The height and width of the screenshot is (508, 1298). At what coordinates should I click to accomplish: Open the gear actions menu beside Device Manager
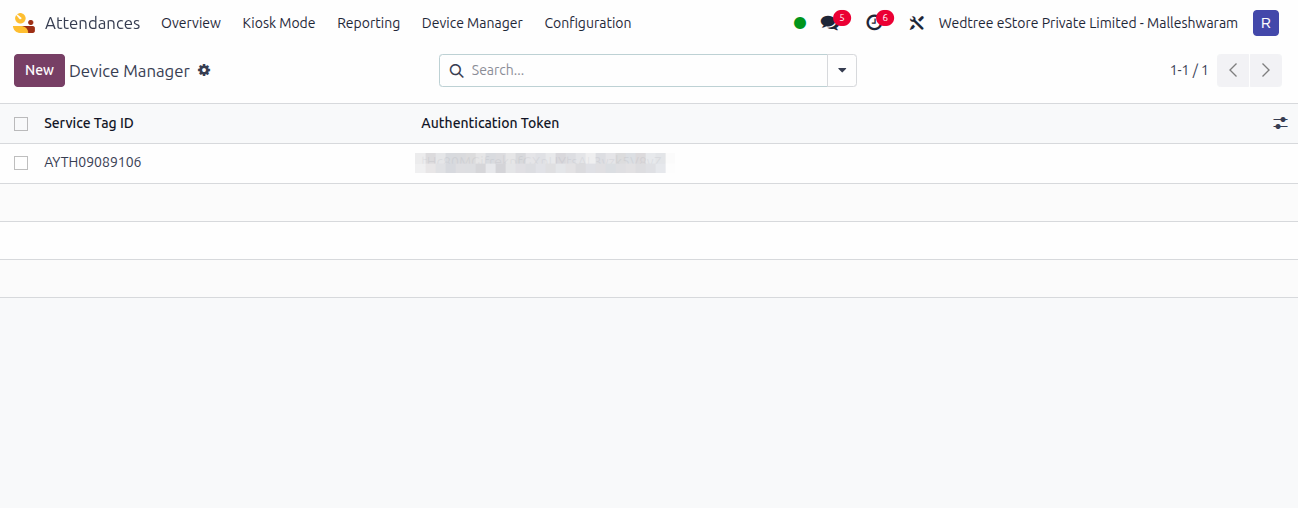(204, 70)
